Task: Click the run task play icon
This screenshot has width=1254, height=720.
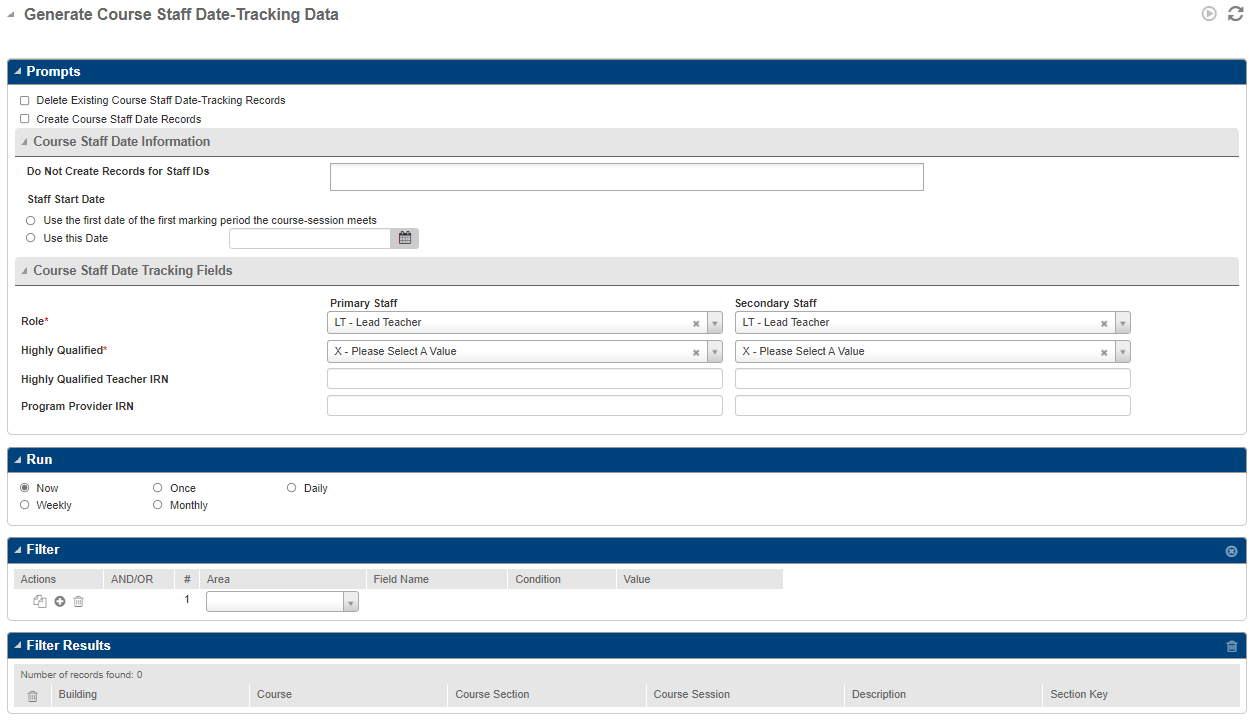Action: [x=1209, y=14]
